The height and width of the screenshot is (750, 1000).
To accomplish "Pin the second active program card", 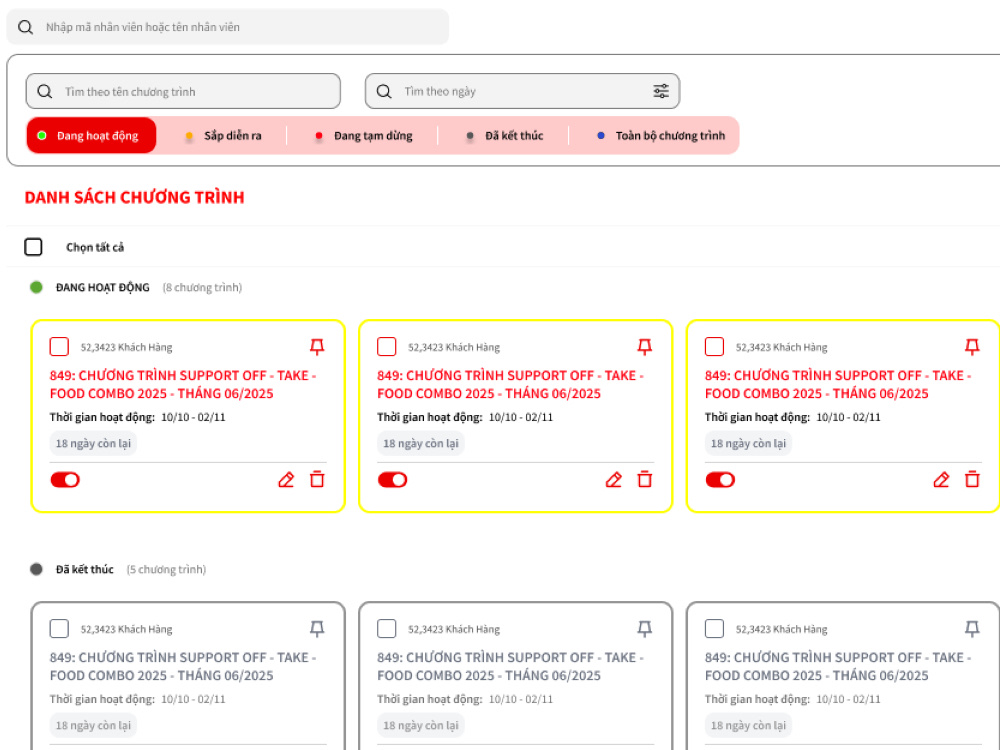I will 645,346.
